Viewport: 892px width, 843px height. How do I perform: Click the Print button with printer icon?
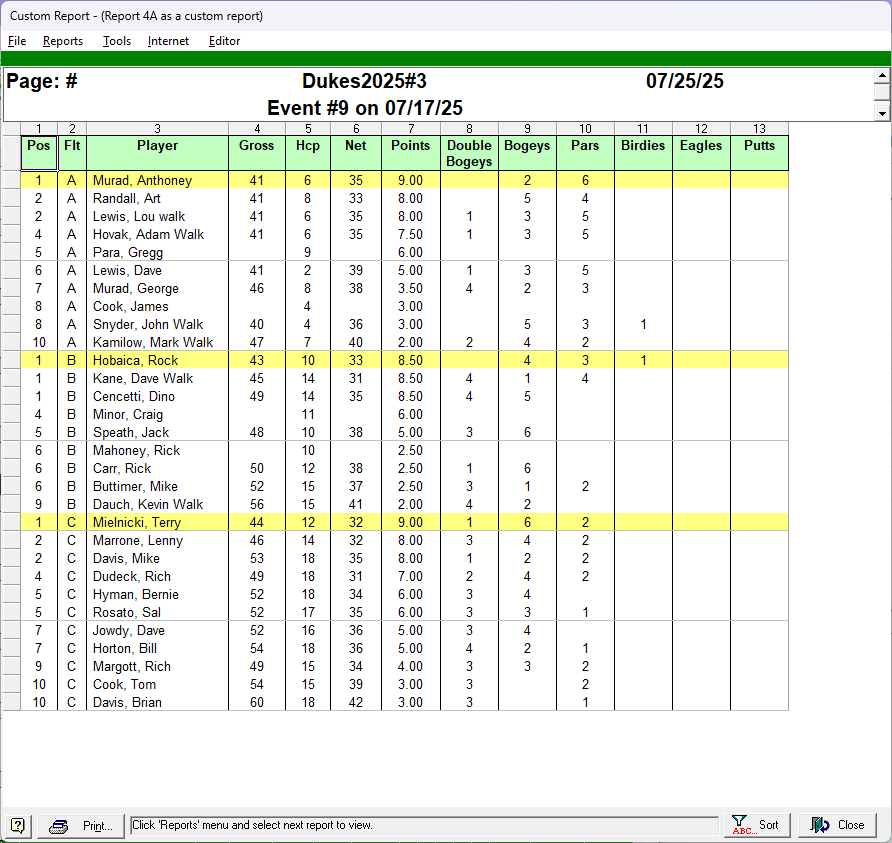(x=83, y=825)
